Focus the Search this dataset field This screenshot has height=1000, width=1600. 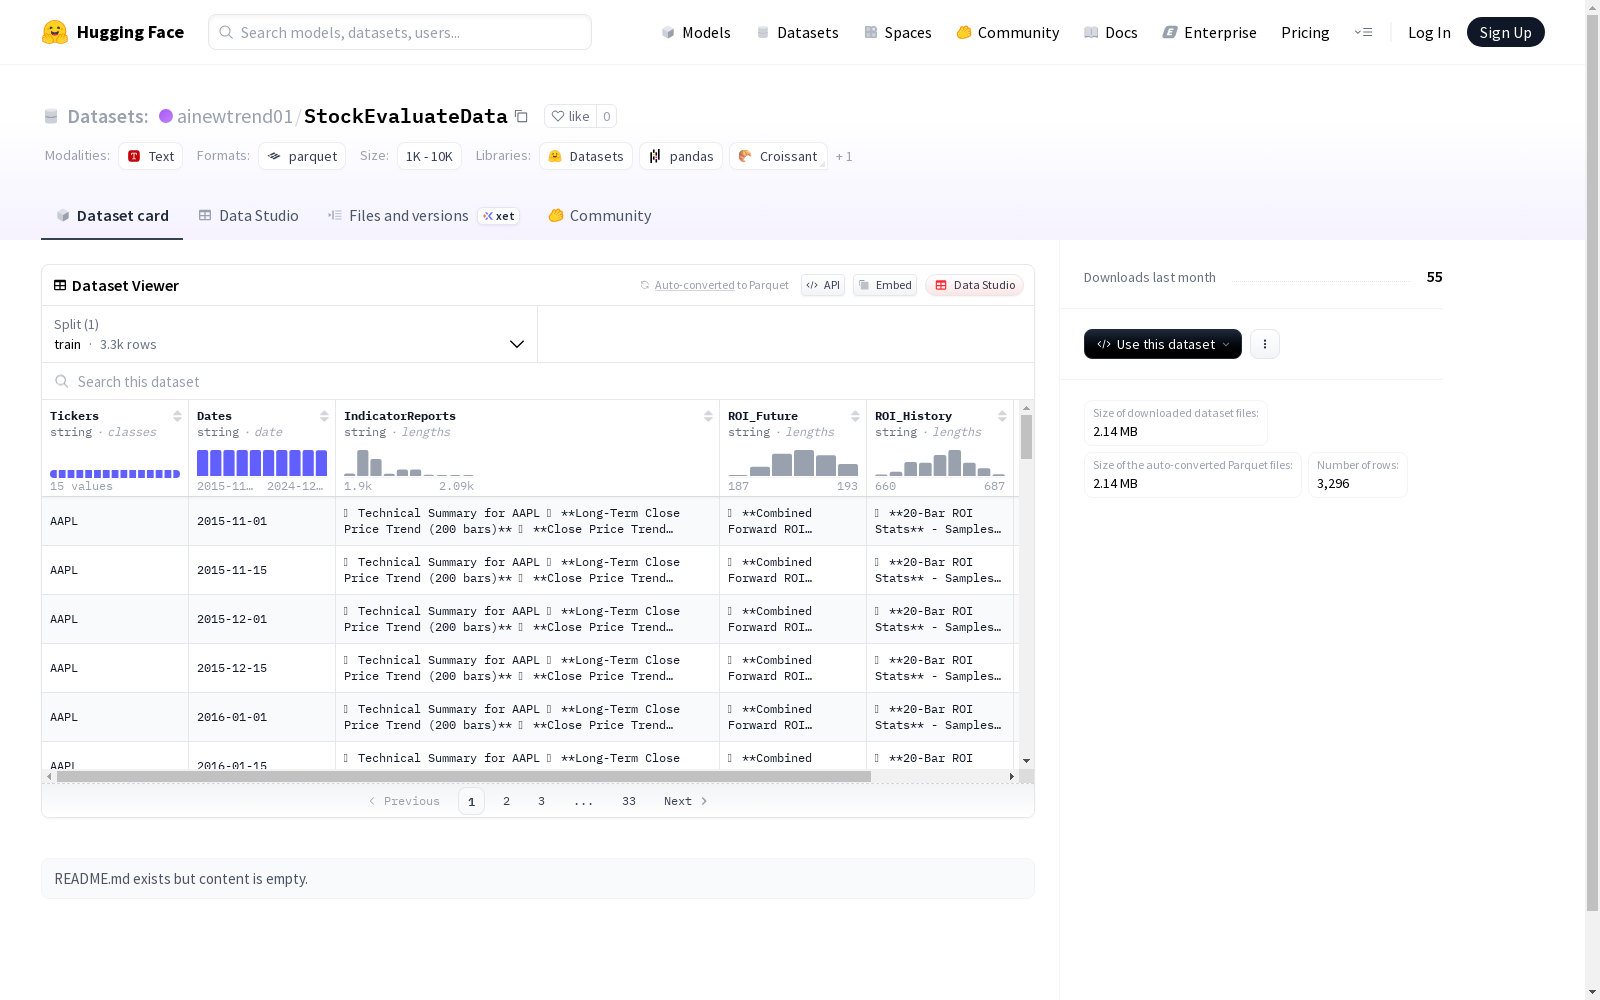(x=538, y=381)
